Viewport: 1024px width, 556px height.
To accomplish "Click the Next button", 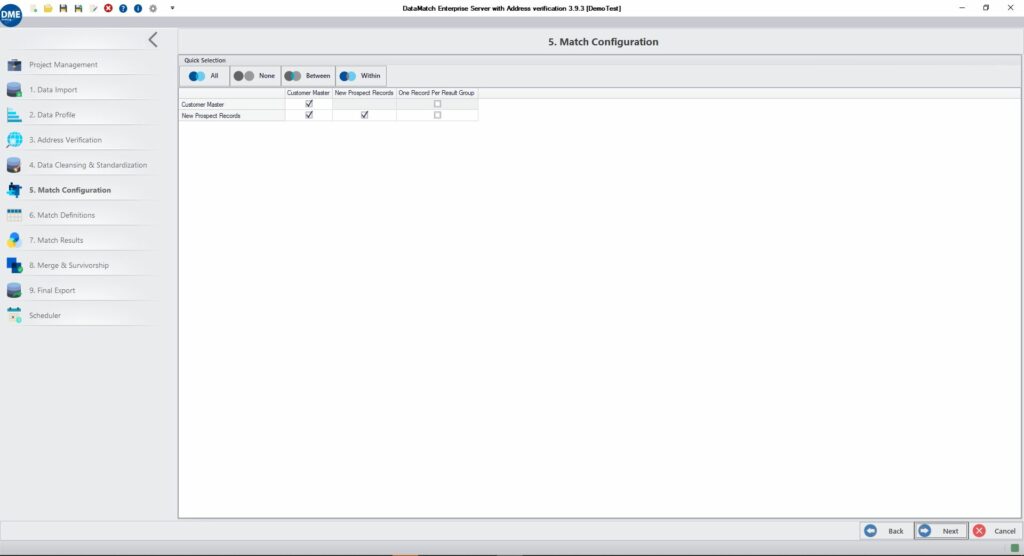I will click(x=940, y=531).
